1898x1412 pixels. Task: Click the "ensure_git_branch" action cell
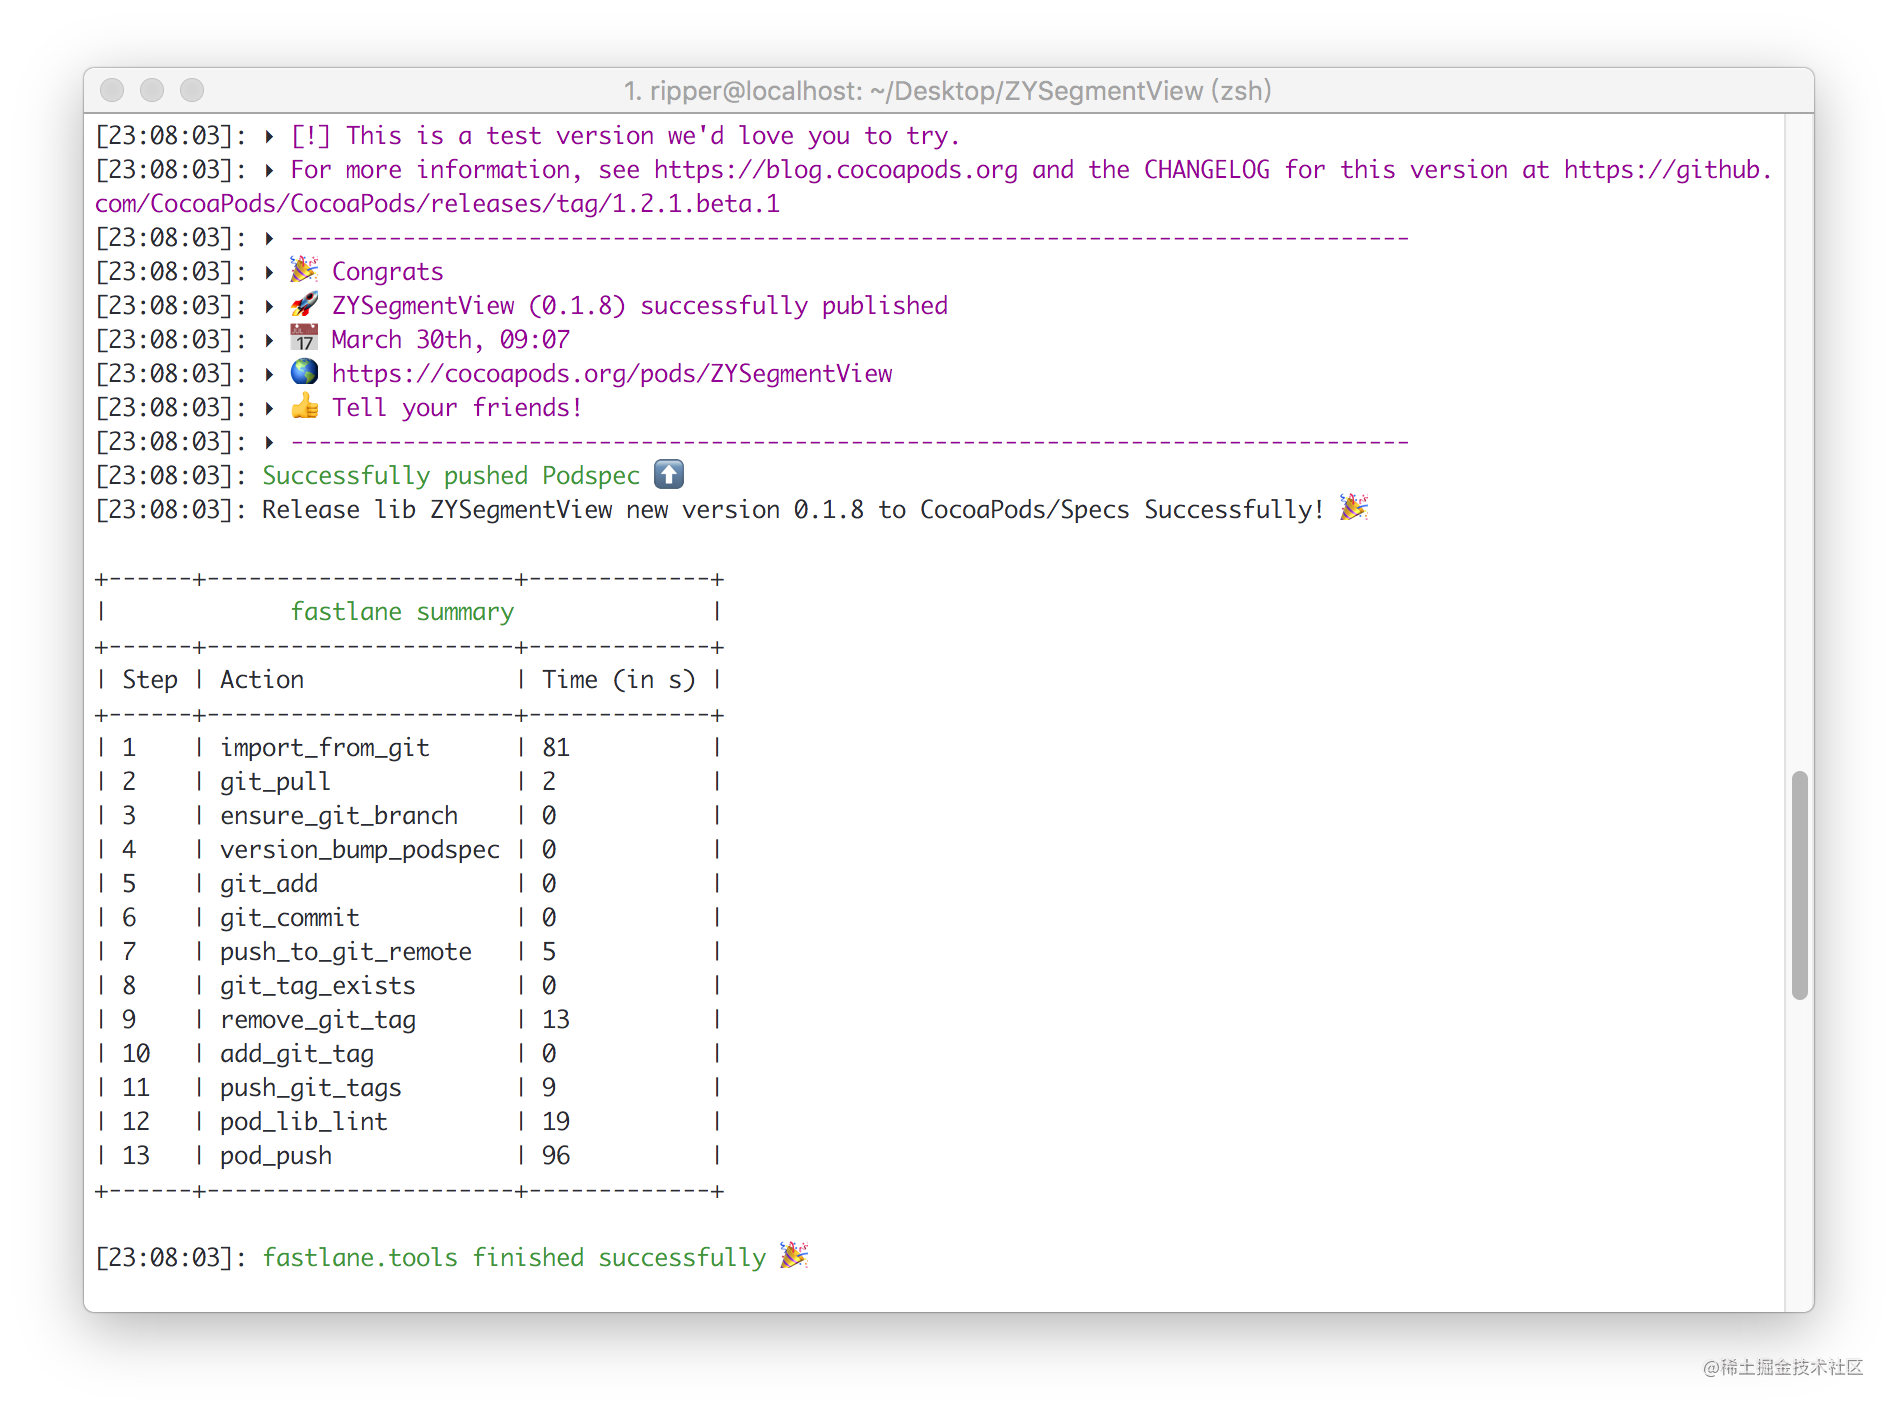339,815
